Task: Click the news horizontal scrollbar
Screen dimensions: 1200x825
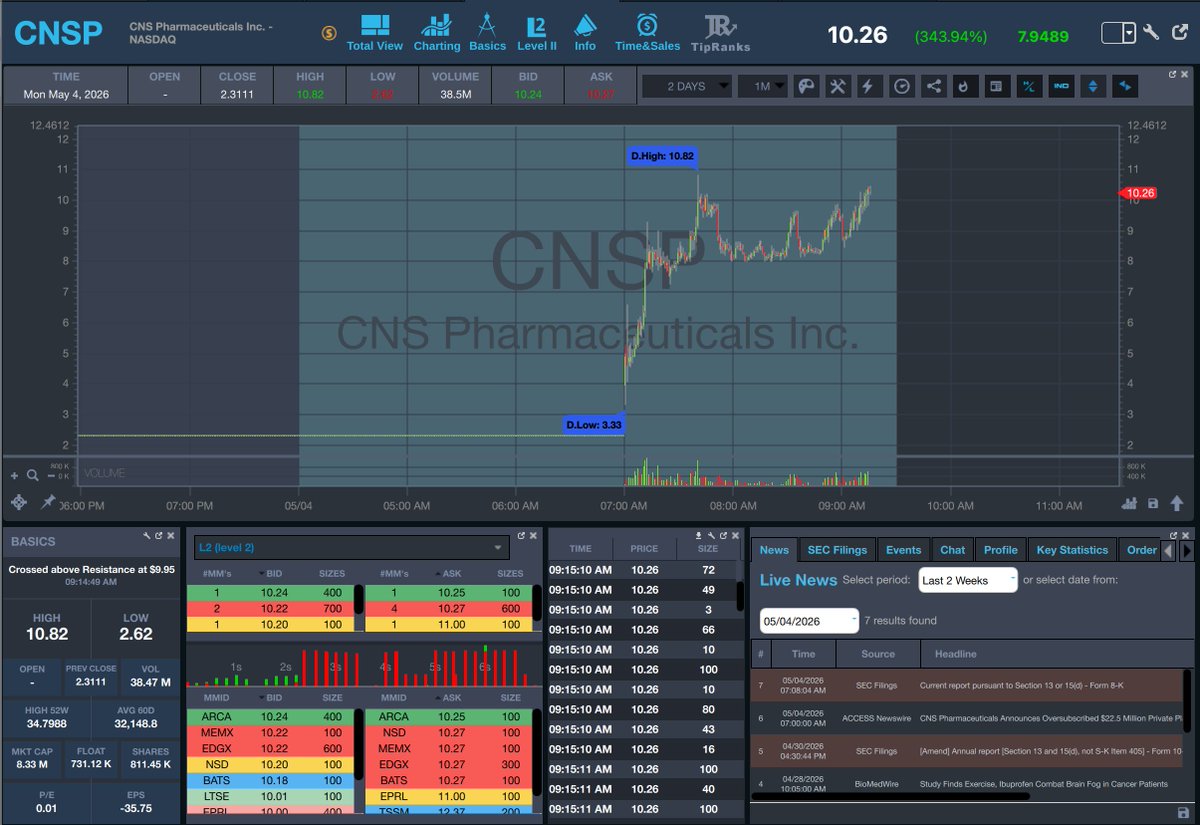Action: click(890, 797)
